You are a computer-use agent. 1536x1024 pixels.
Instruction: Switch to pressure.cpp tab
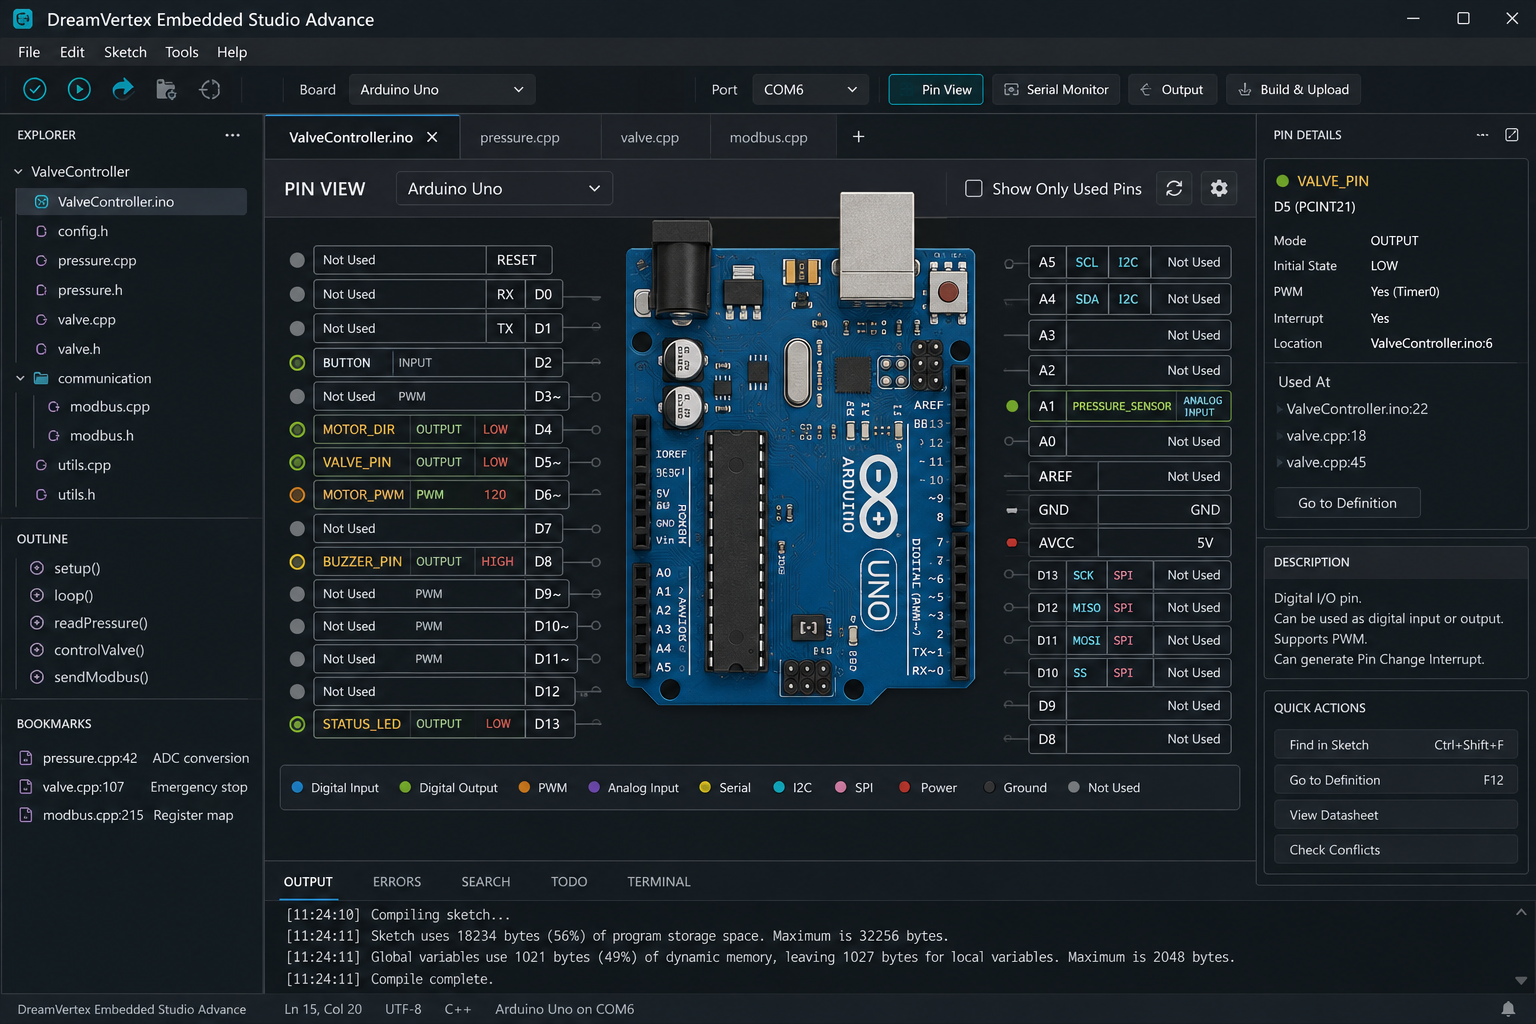click(520, 137)
